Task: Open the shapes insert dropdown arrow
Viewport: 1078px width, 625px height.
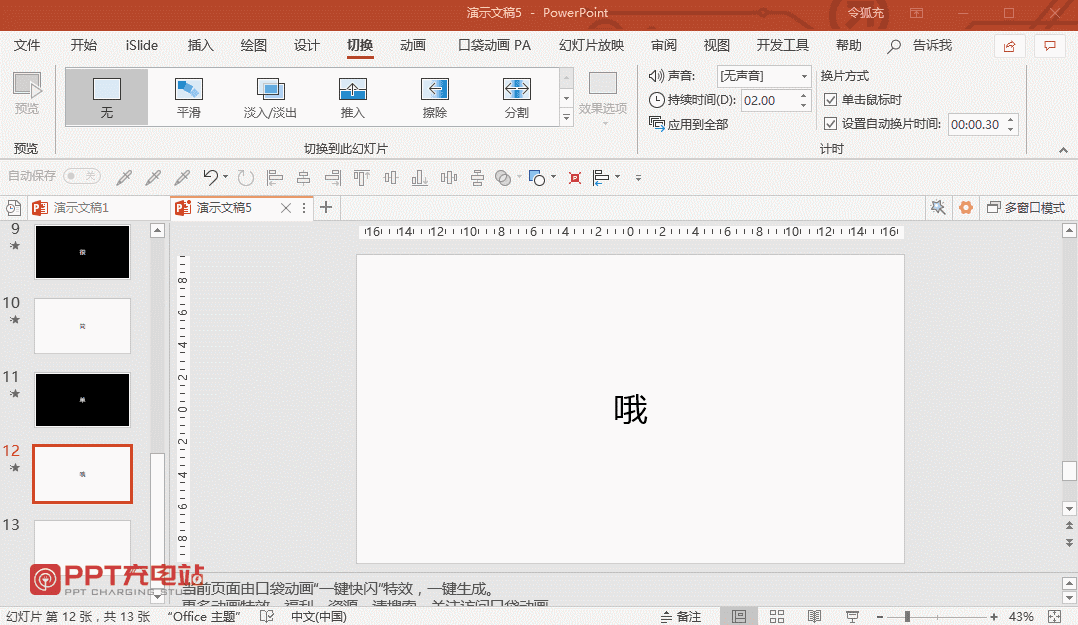Action: coord(553,177)
